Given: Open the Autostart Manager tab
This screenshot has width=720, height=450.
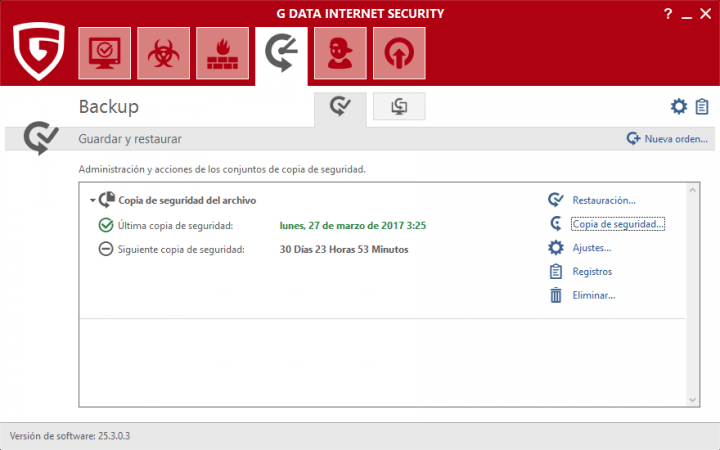Looking at the screenshot, I should [399, 53].
